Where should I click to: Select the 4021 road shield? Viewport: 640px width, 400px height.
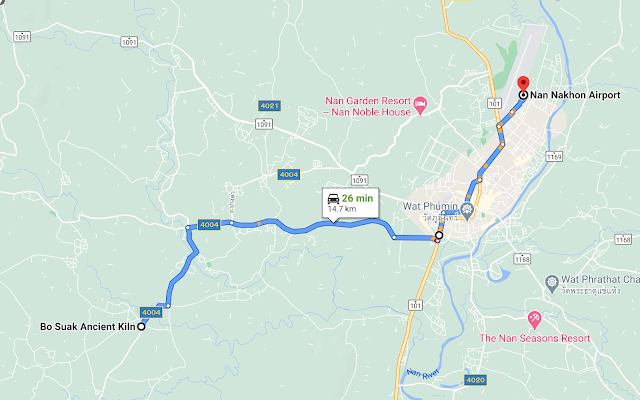pos(269,106)
